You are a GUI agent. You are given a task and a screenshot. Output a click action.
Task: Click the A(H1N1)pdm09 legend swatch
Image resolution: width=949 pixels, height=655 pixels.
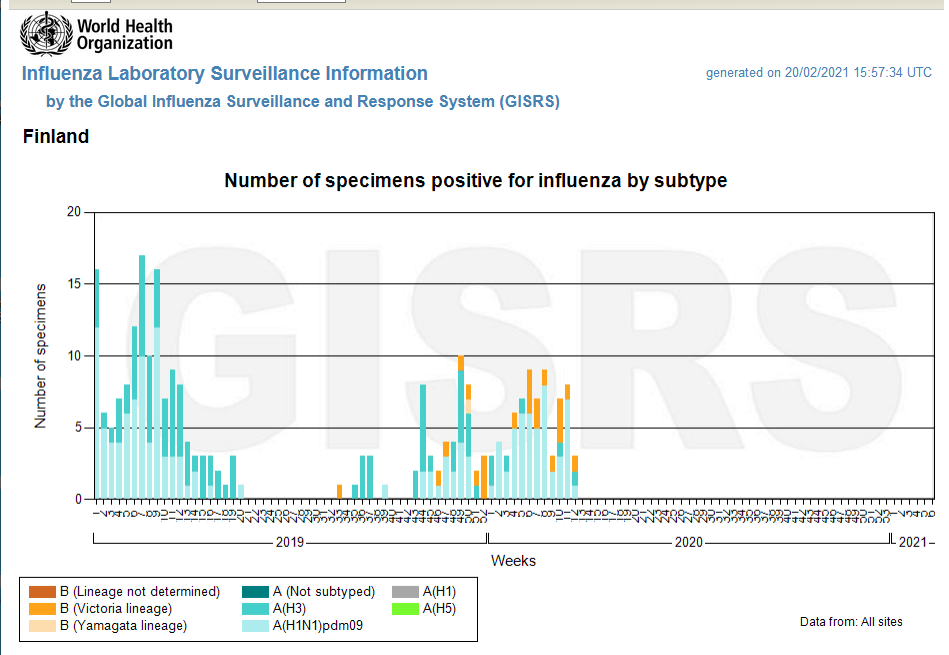(256, 626)
